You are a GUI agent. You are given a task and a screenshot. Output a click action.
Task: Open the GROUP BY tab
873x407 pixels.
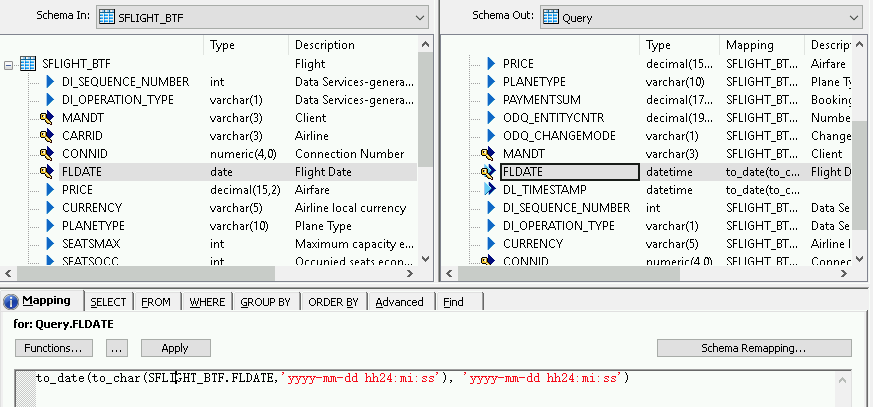point(265,302)
